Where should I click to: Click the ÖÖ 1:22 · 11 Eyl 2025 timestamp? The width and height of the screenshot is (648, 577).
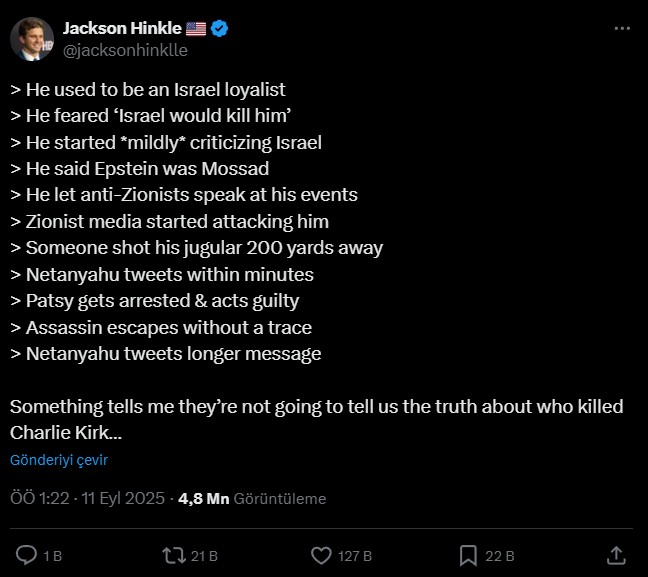[x=88, y=498]
